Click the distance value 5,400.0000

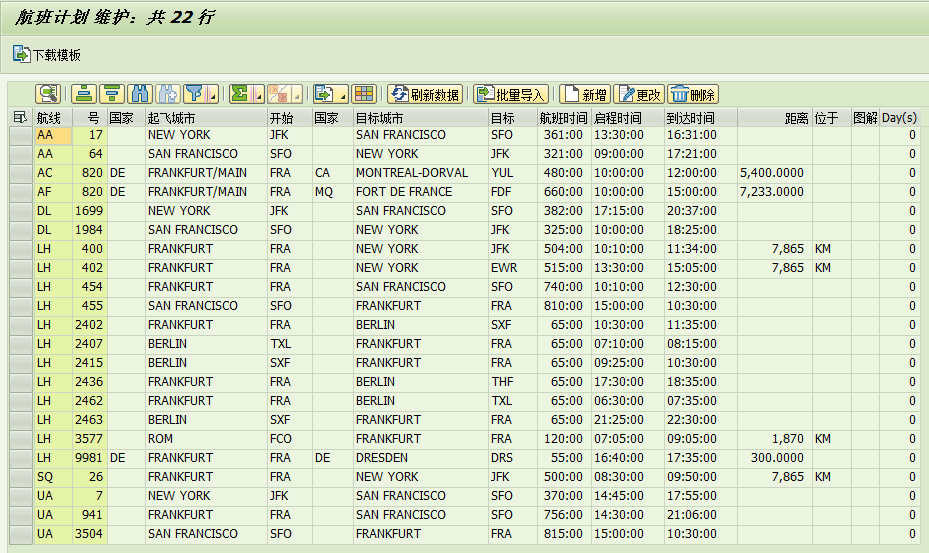(x=774, y=173)
